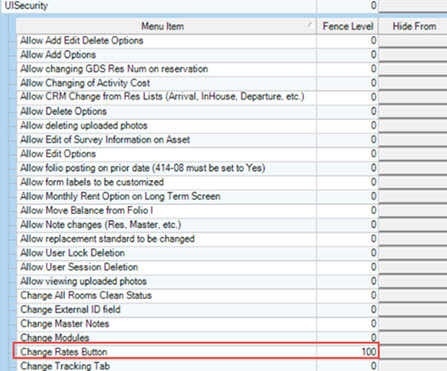The width and height of the screenshot is (447, 371).
Task: Click Hide From cell for Allow viewing uploaded photos
Action: 413,281
